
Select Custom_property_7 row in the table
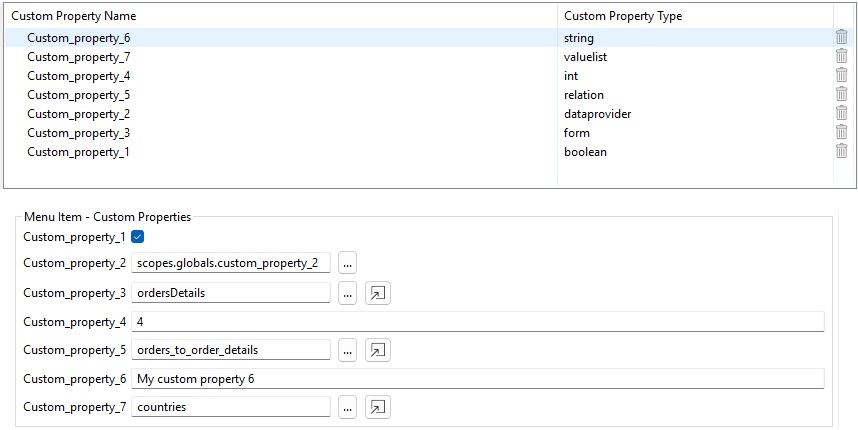click(419, 57)
